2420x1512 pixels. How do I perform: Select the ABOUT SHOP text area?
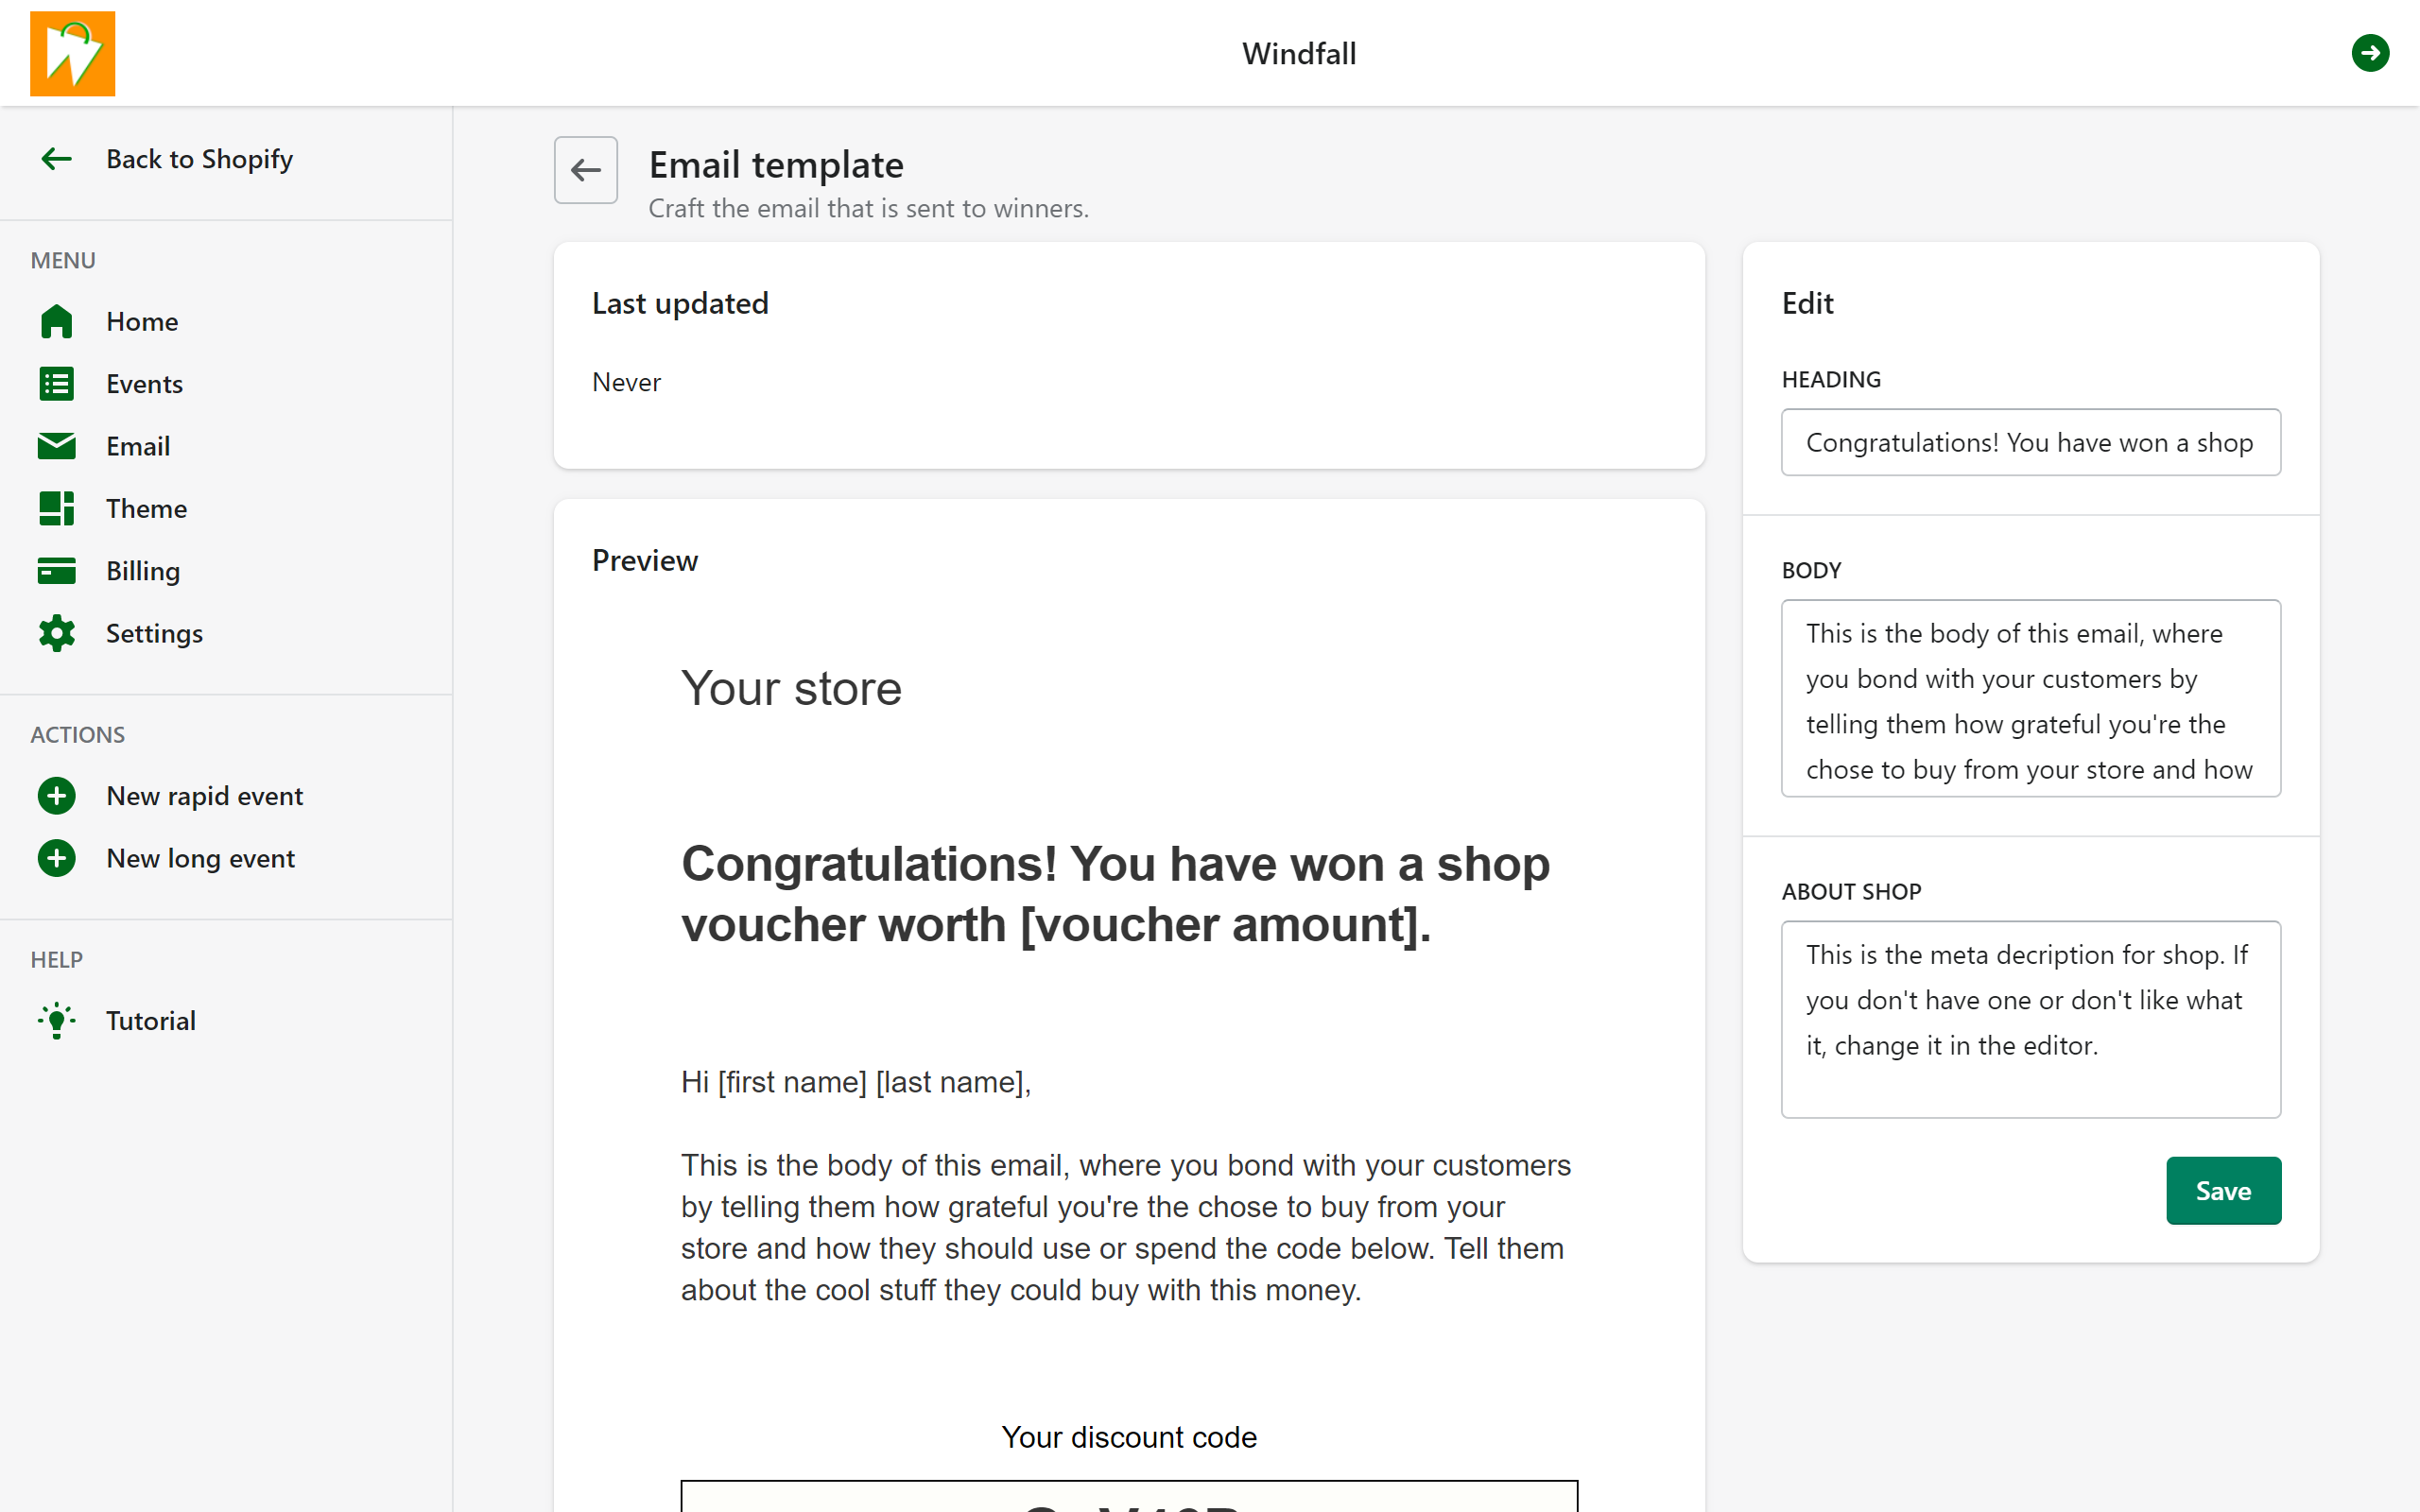[x=2030, y=1019]
